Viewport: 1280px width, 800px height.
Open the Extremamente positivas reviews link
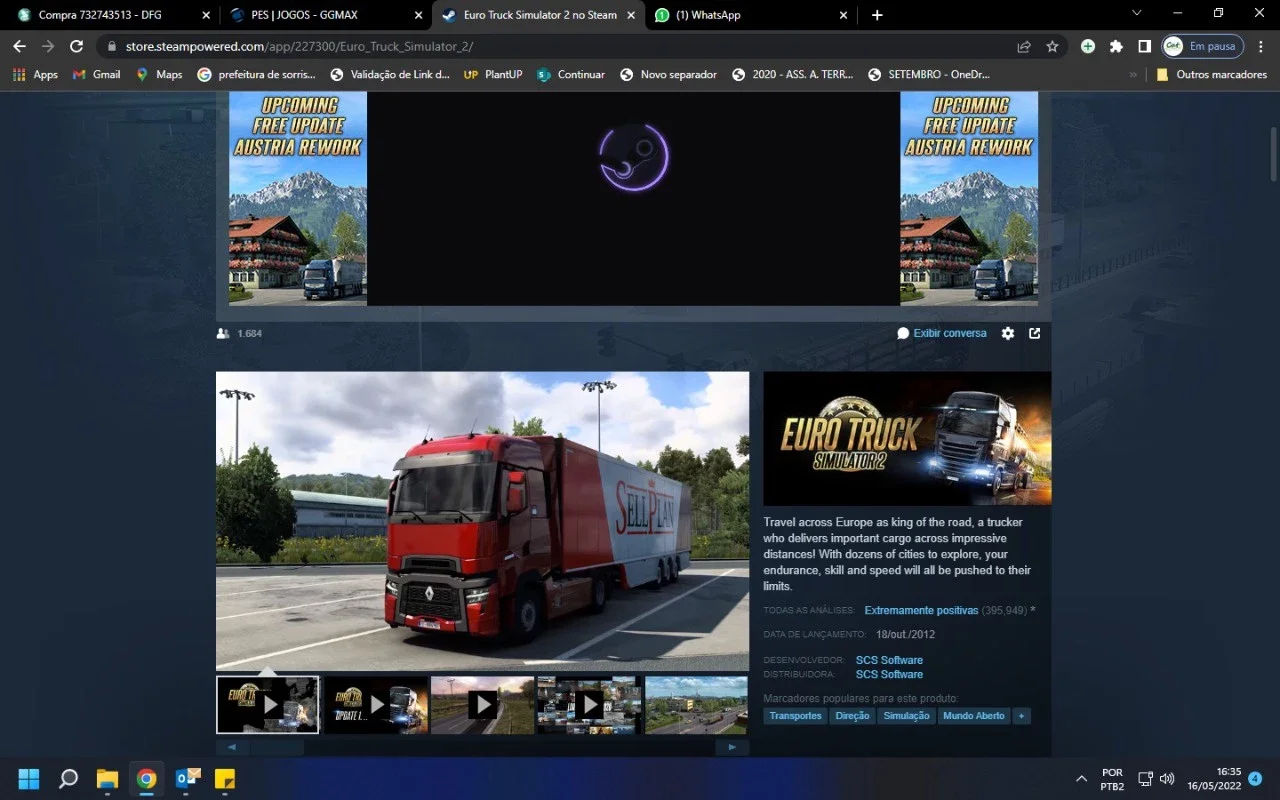(x=921, y=610)
